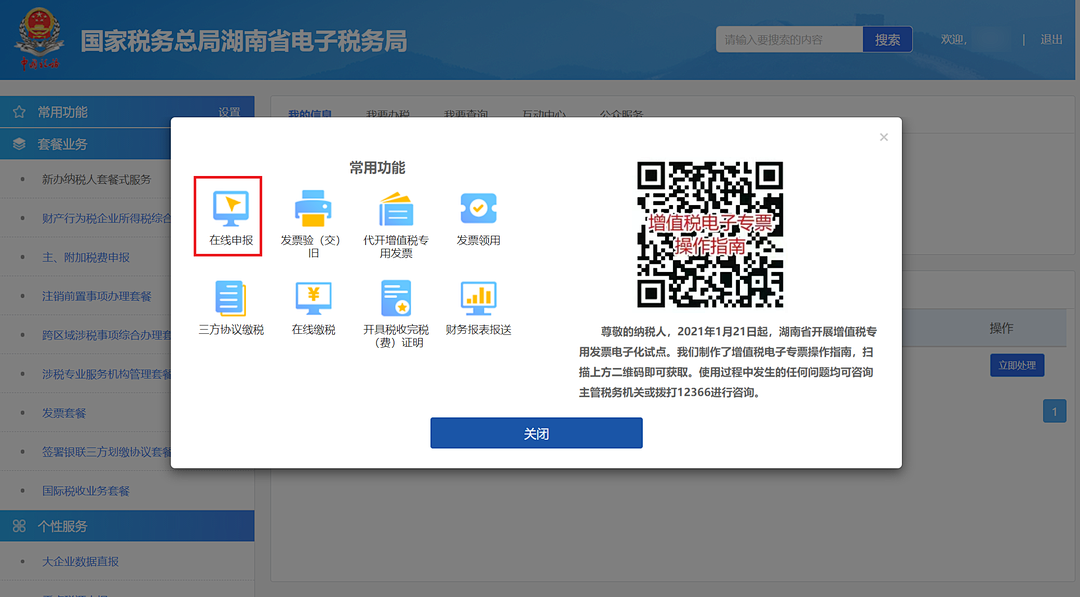The width and height of the screenshot is (1080, 597).
Task: Select page 1 pagination button
Action: 1055,411
